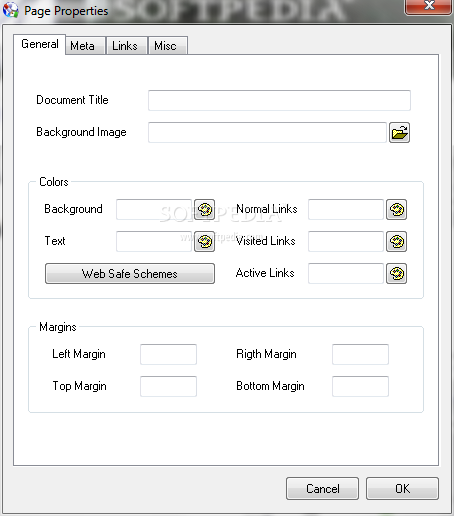Open color picker for Text color

pos(204,241)
